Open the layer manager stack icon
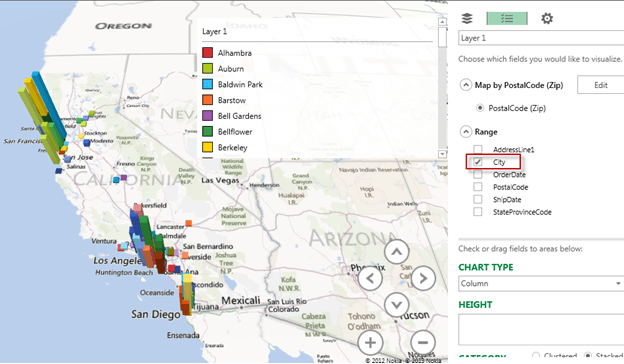 click(x=467, y=18)
